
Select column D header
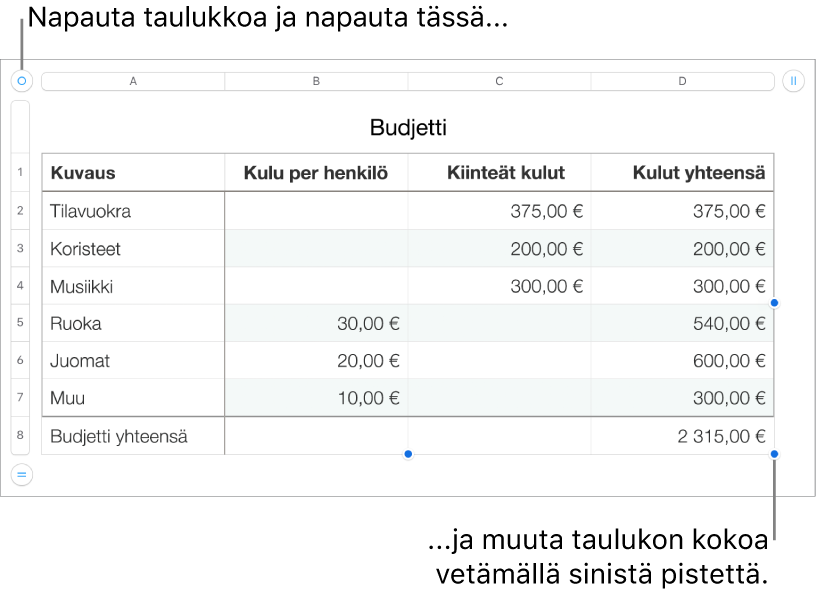[683, 81]
